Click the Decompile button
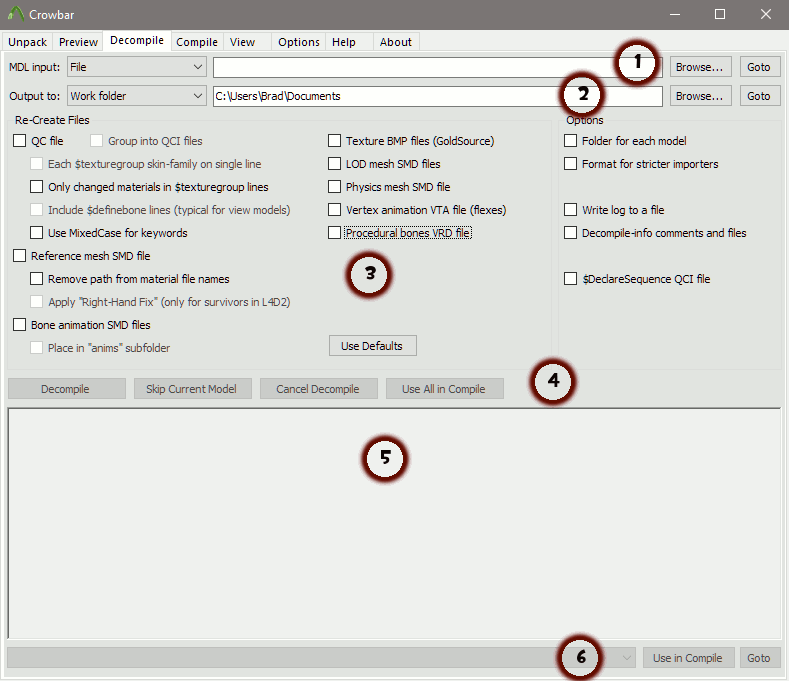Screen dimensions: 789x681 pos(66,389)
